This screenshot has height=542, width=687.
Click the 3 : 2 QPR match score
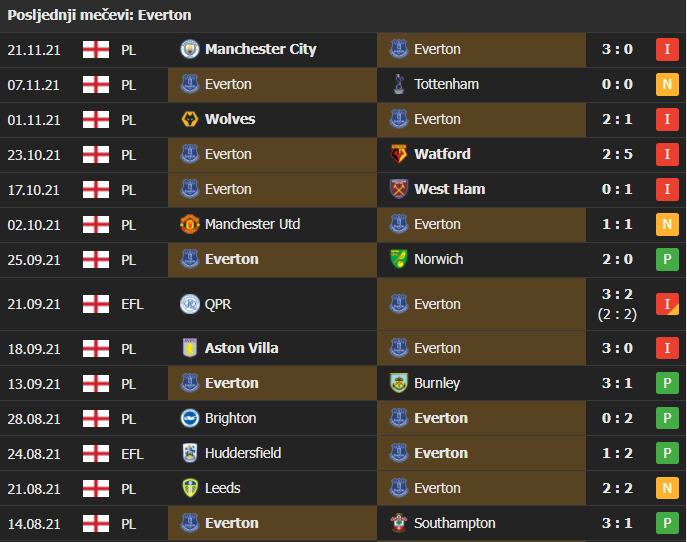coord(617,294)
